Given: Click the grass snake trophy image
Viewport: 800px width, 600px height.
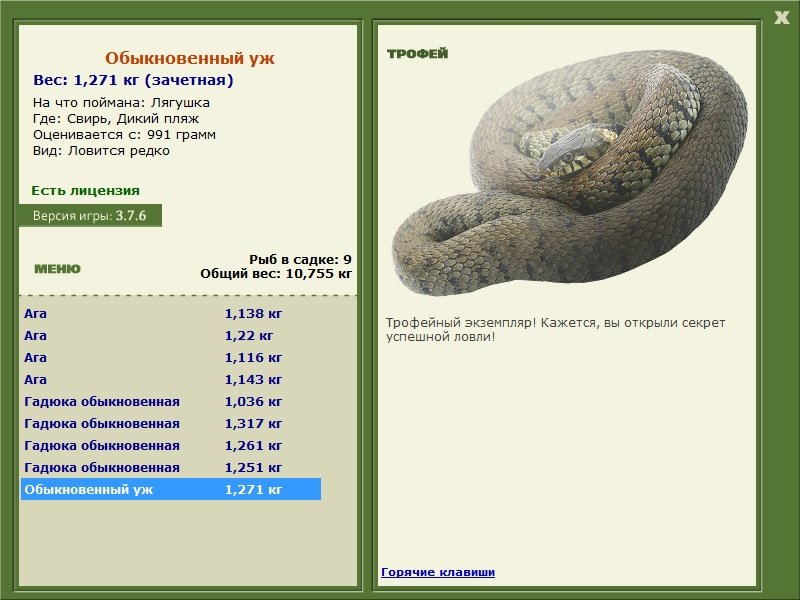Looking at the screenshot, I should pos(569,173).
